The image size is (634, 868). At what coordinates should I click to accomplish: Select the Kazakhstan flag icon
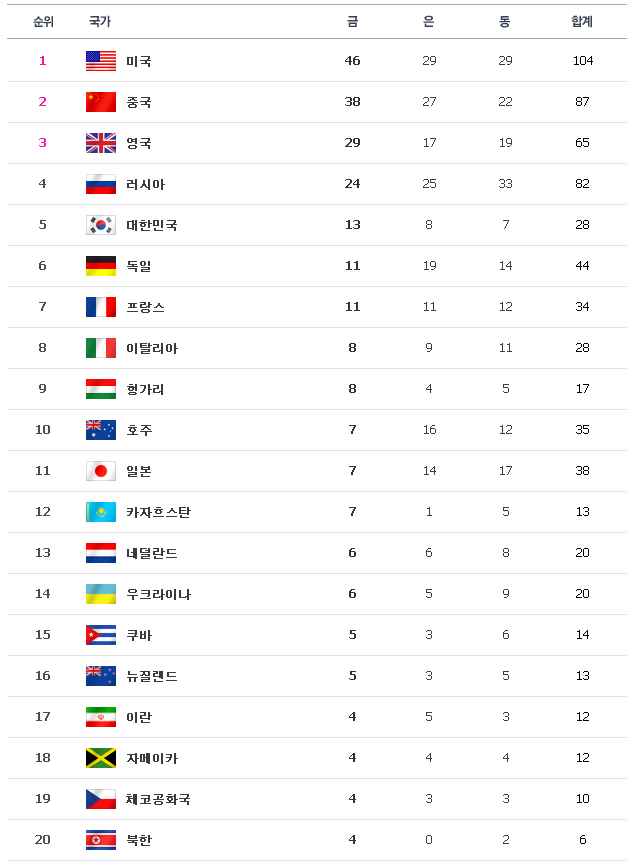click(101, 512)
